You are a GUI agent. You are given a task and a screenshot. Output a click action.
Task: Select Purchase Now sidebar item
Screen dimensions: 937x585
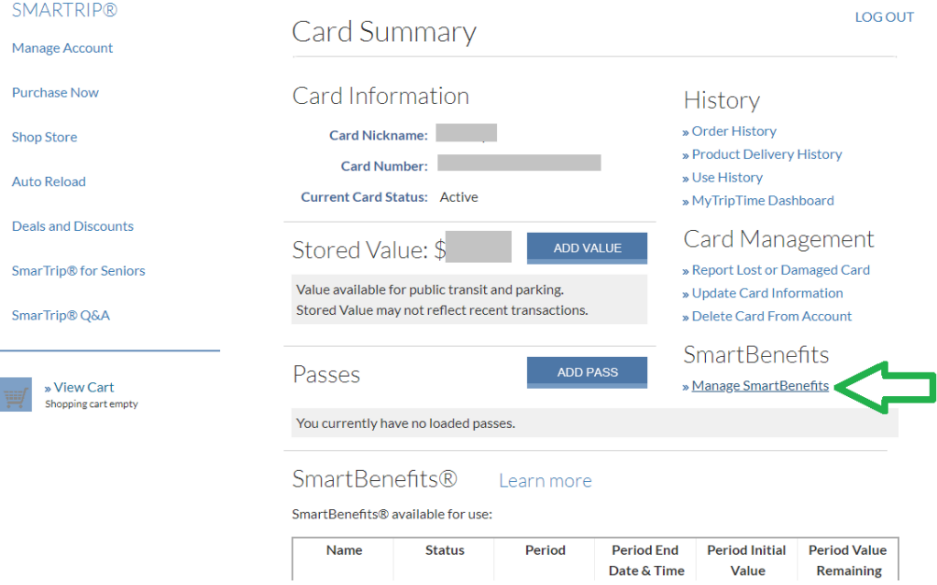(55, 93)
